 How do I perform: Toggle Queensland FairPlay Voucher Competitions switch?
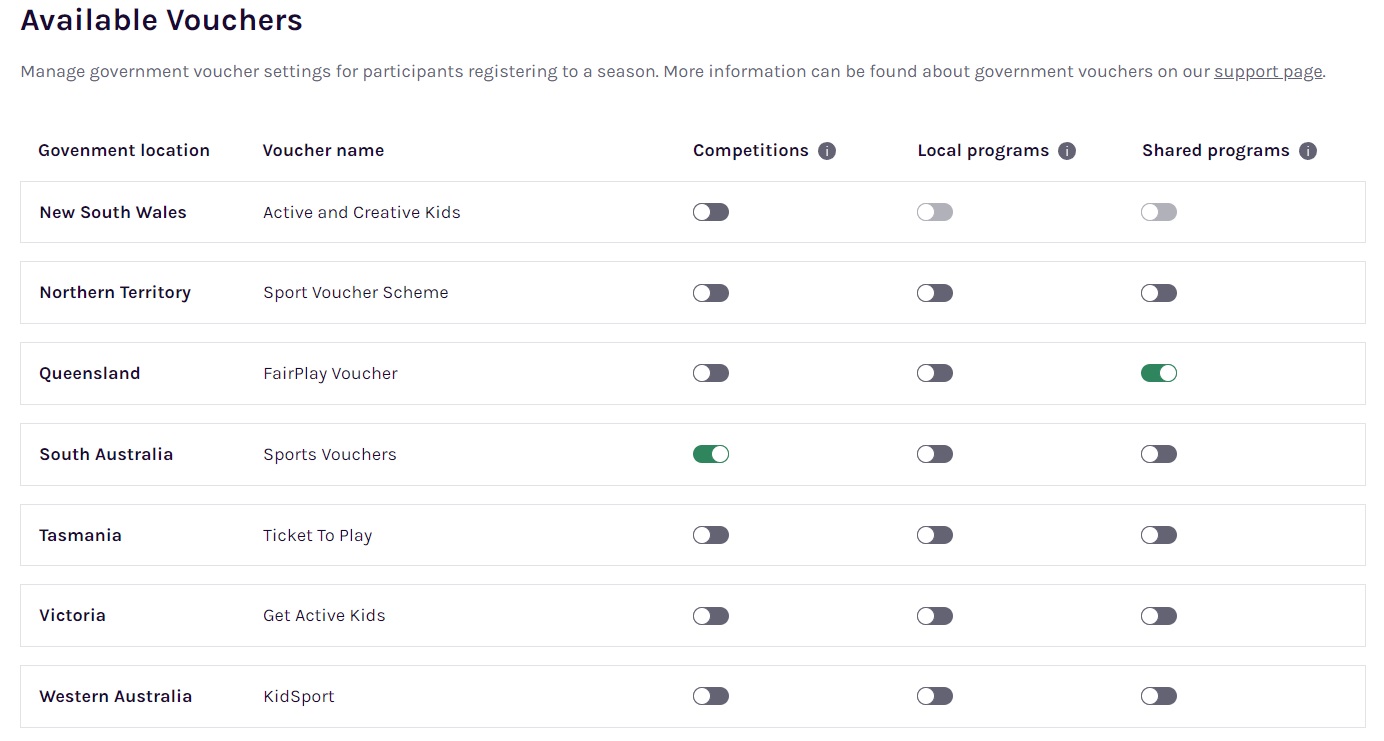[711, 373]
